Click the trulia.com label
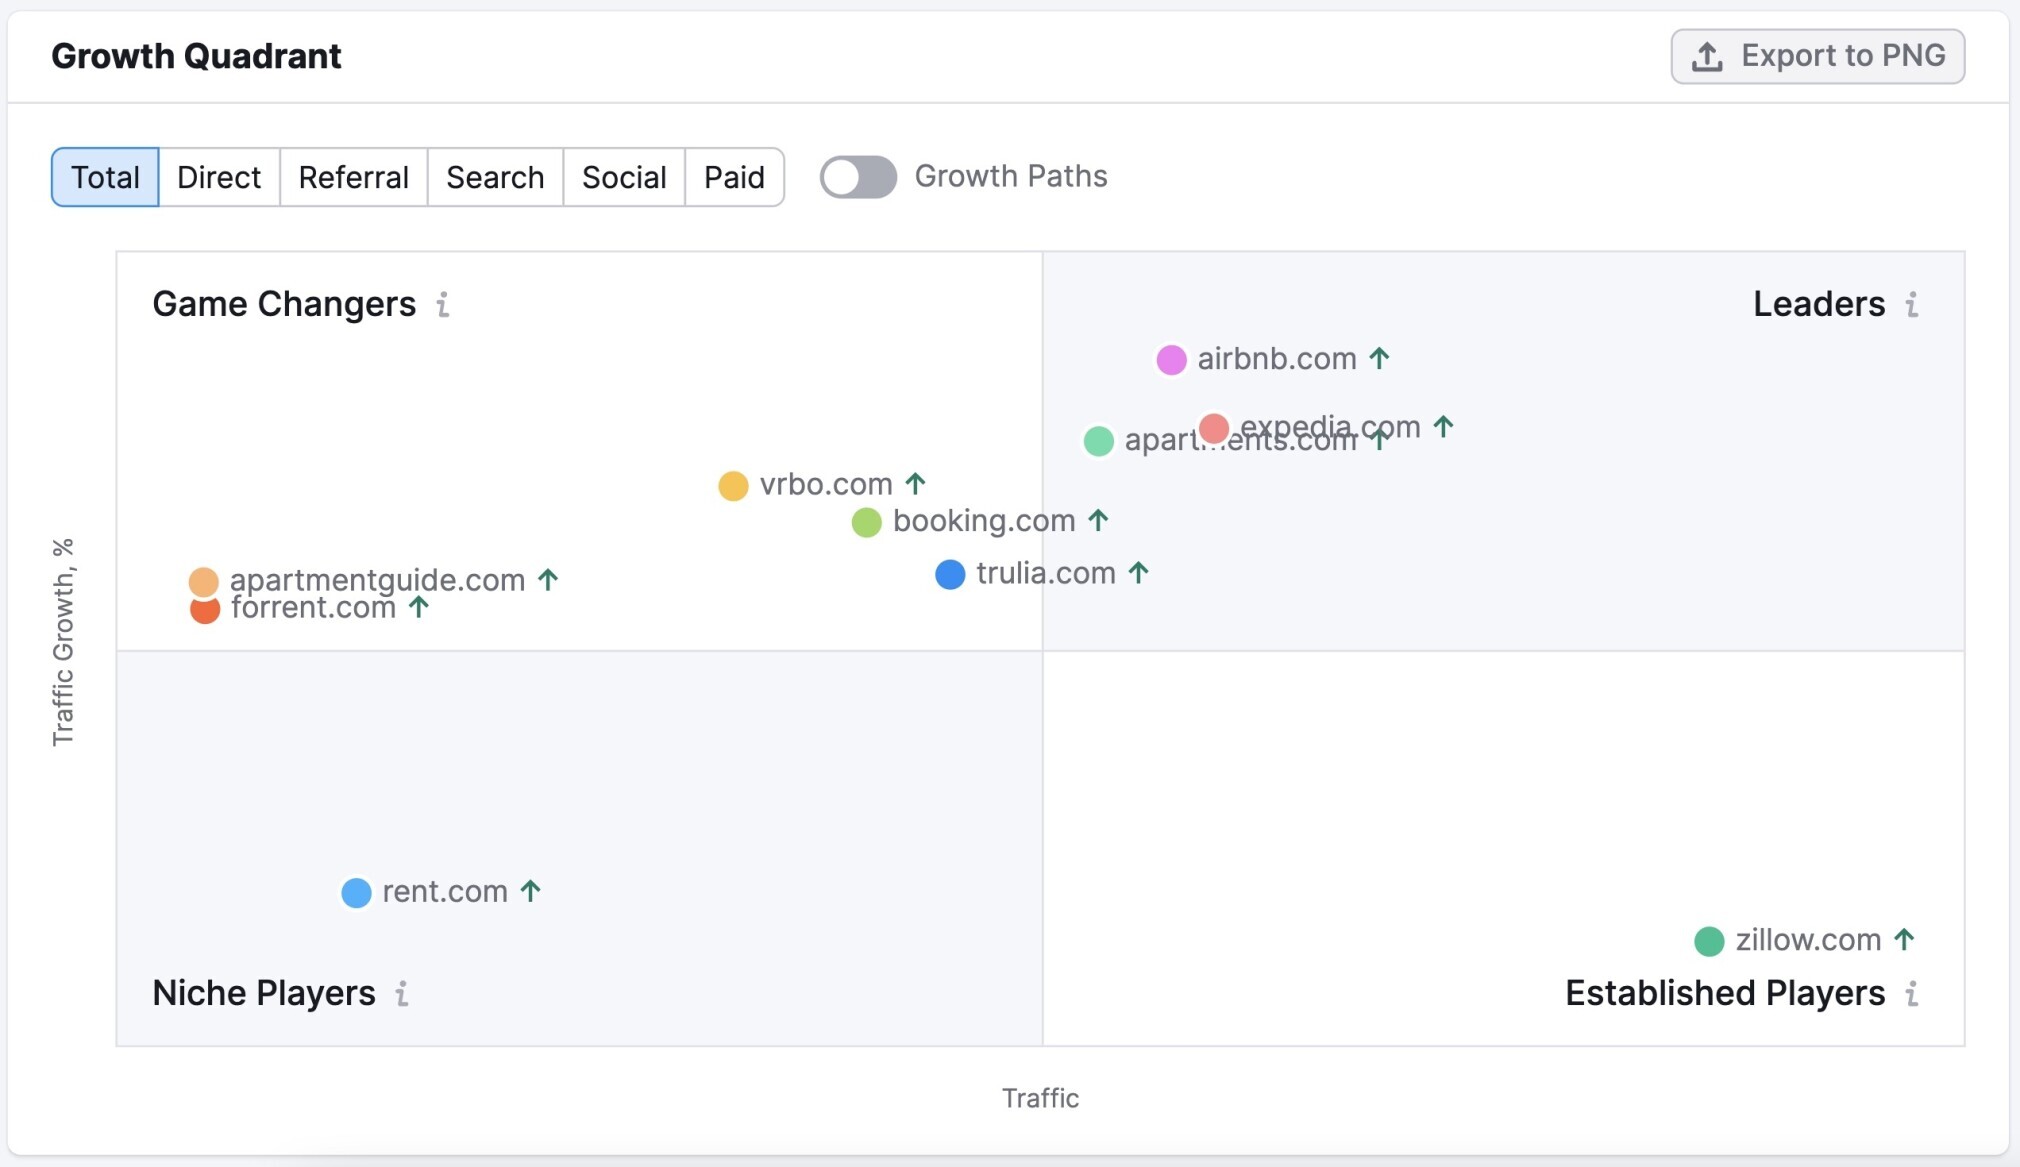The height and width of the screenshot is (1167, 2020). click(1046, 573)
